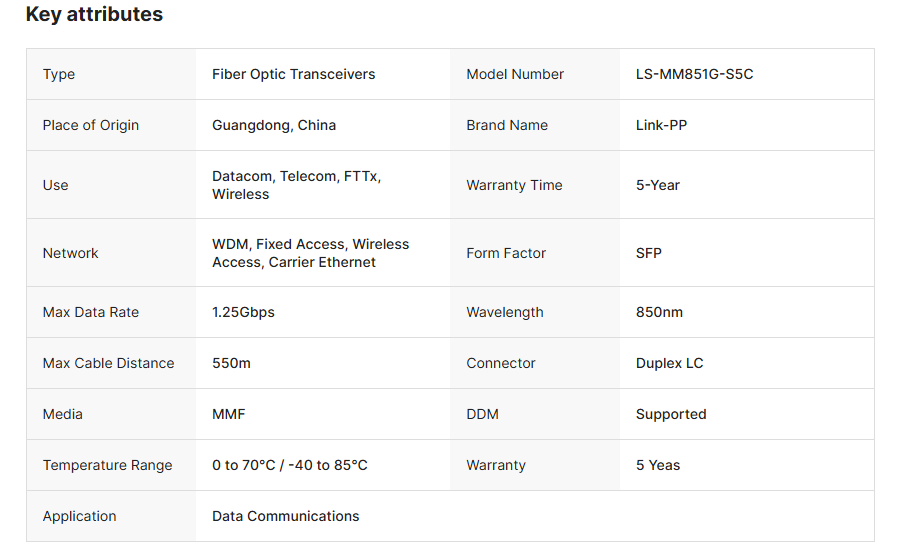Select the 5 Yeas warranty value
Screen dimensions: 903x550
click(658, 465)
